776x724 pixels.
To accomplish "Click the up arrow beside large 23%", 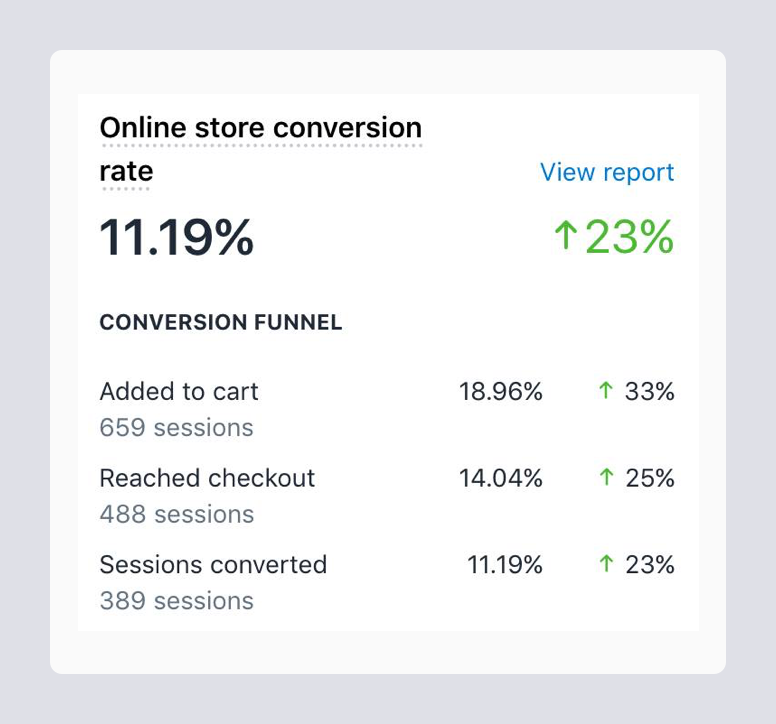I will (566, 237).
